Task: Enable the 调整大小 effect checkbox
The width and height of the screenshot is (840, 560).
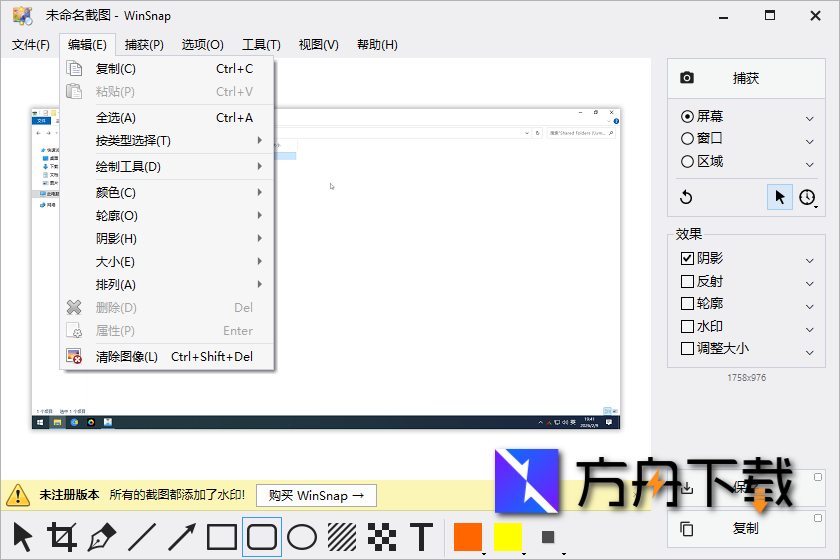Action: point(687,348)
